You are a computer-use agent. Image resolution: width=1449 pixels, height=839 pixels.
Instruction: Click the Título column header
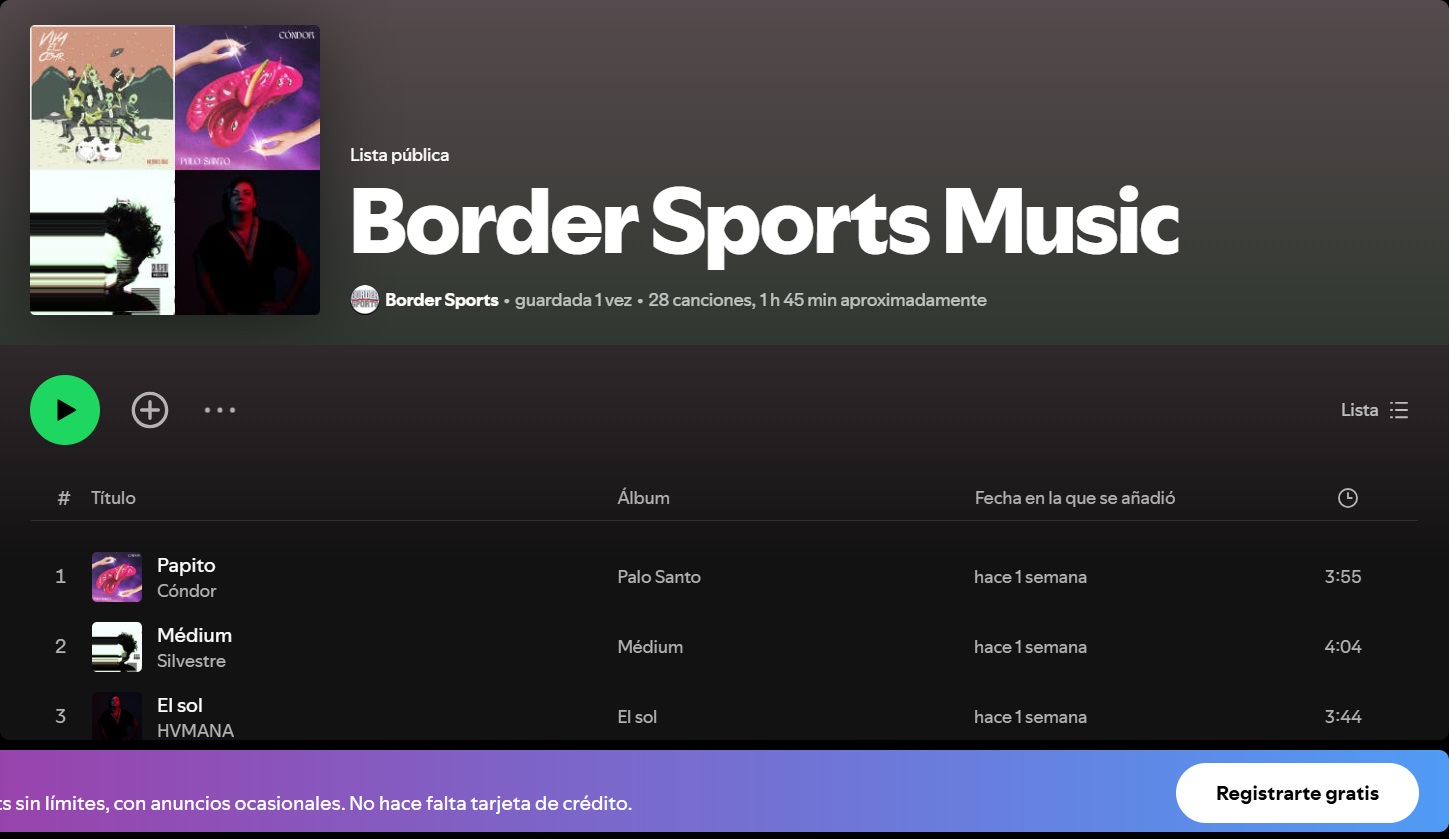(x=113, y=498)
